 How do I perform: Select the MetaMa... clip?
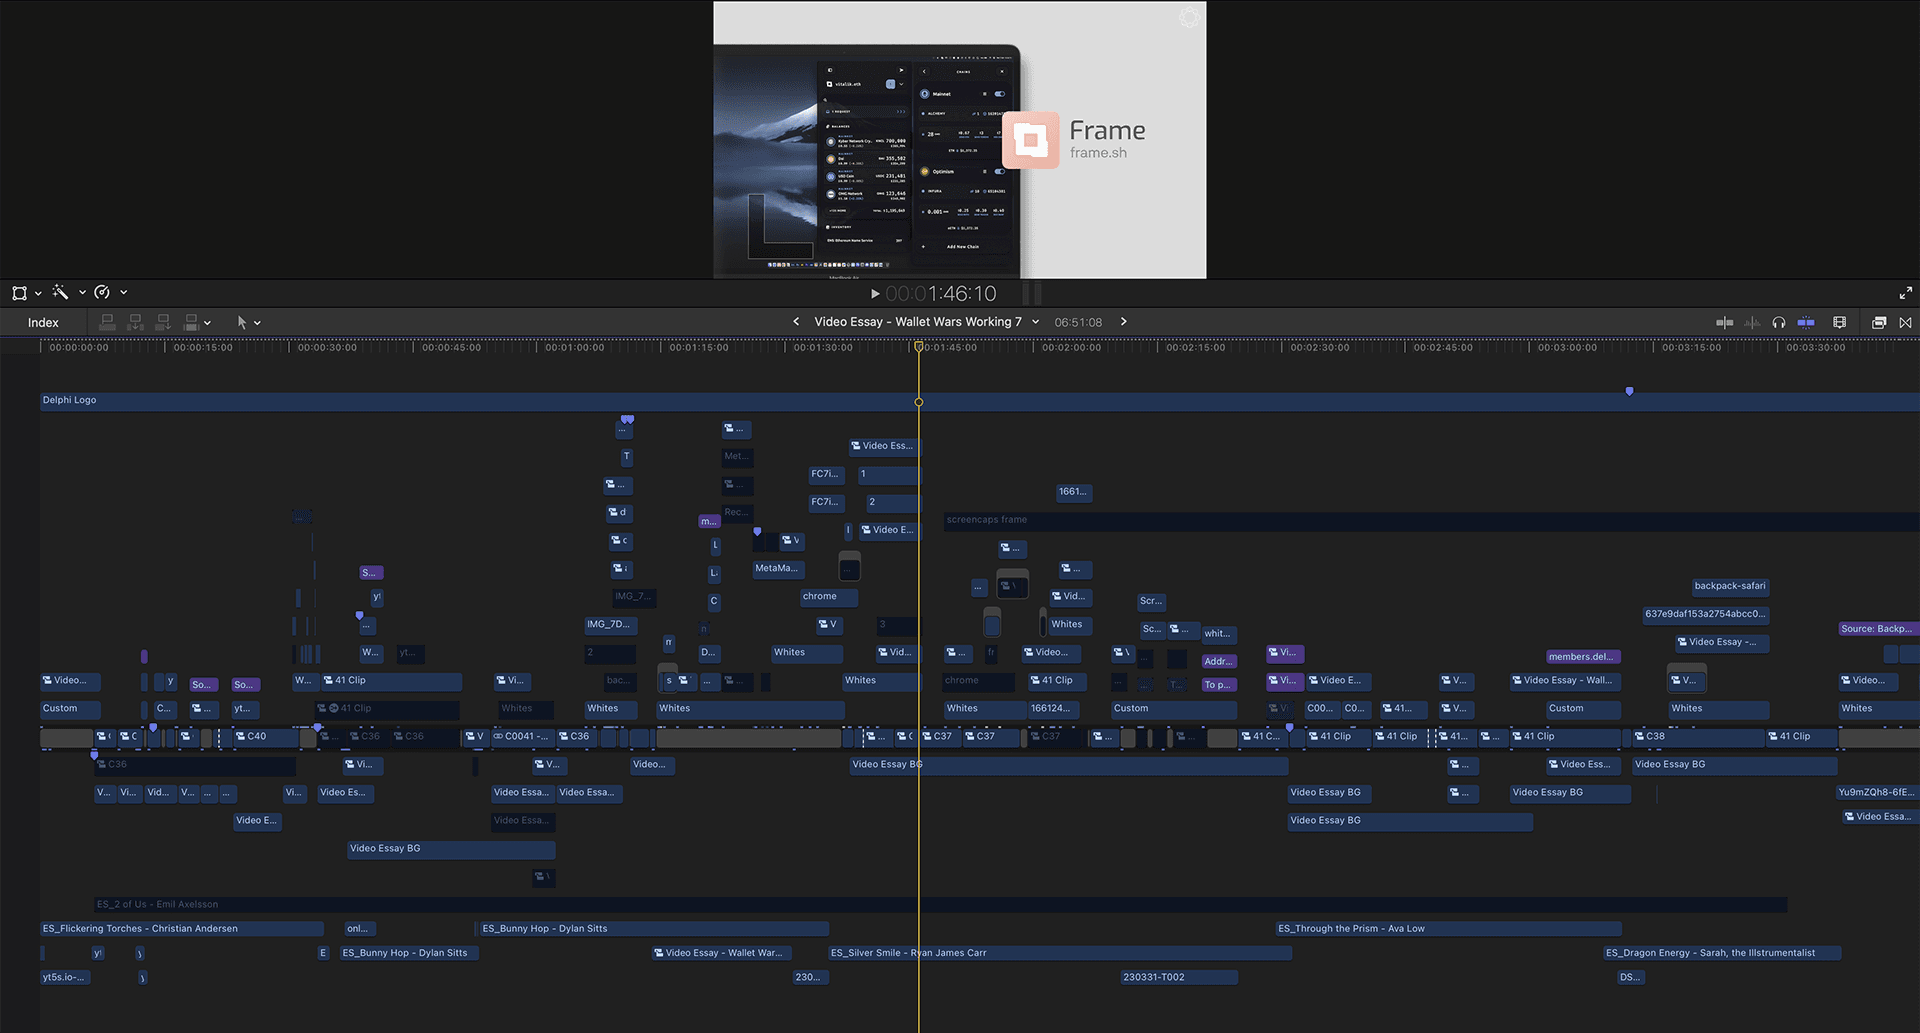pos(777,568)
